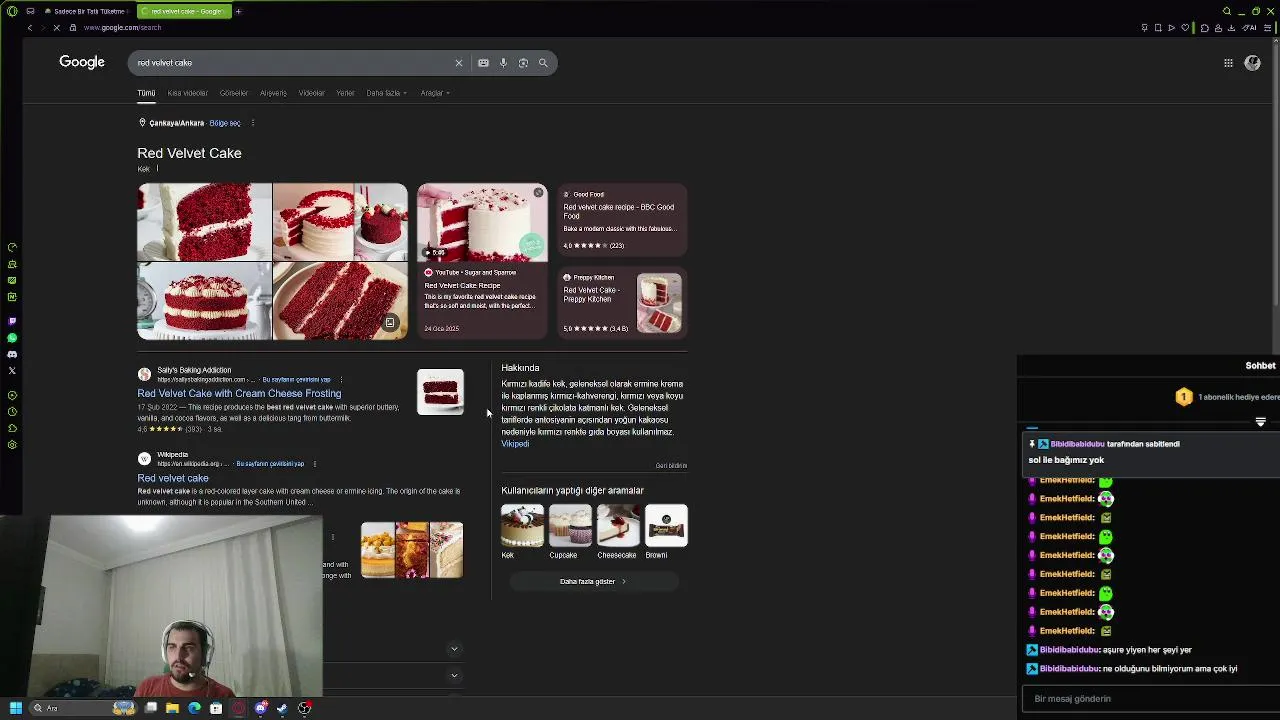Stop loading the page with the X
The width and height of the screenshot is (1280, 720).
(x=56, y=28)
